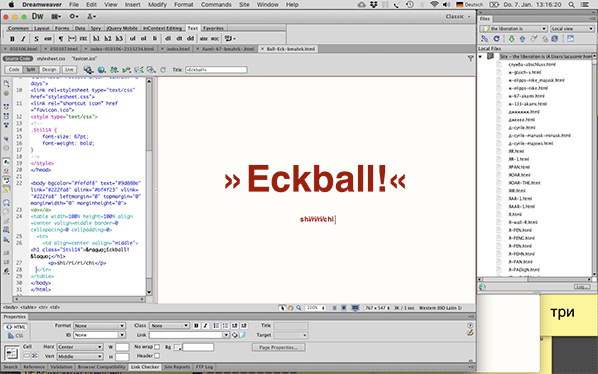Switch Properties to CSS mode

[x=16, y=335]
